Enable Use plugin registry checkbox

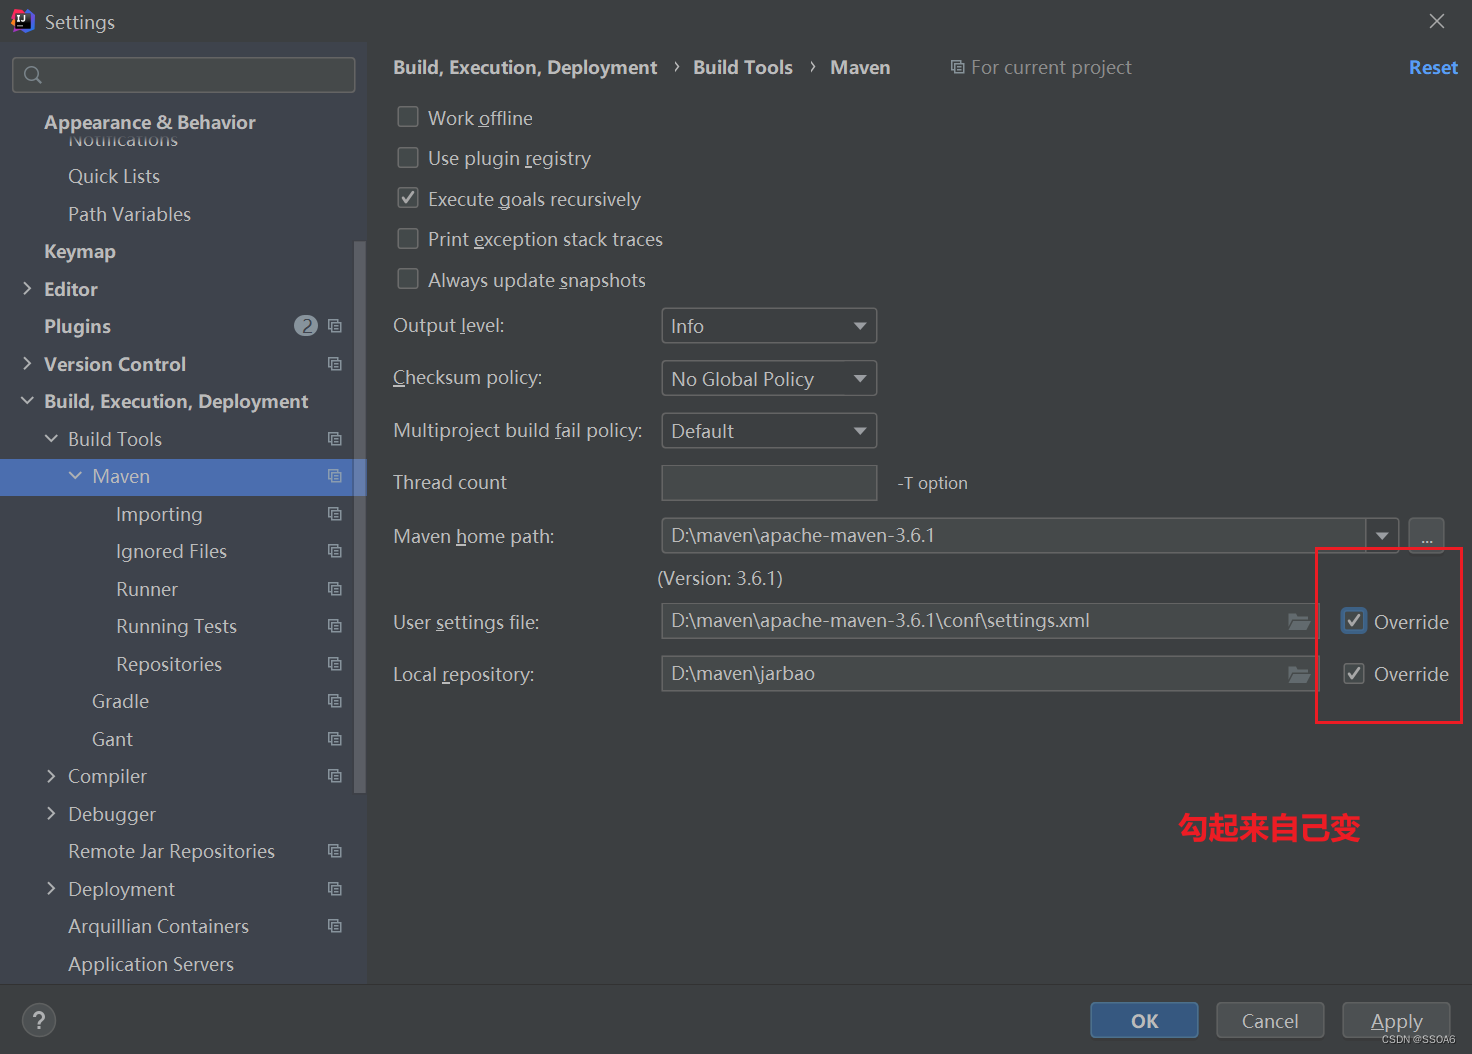[x=408, y=158]
